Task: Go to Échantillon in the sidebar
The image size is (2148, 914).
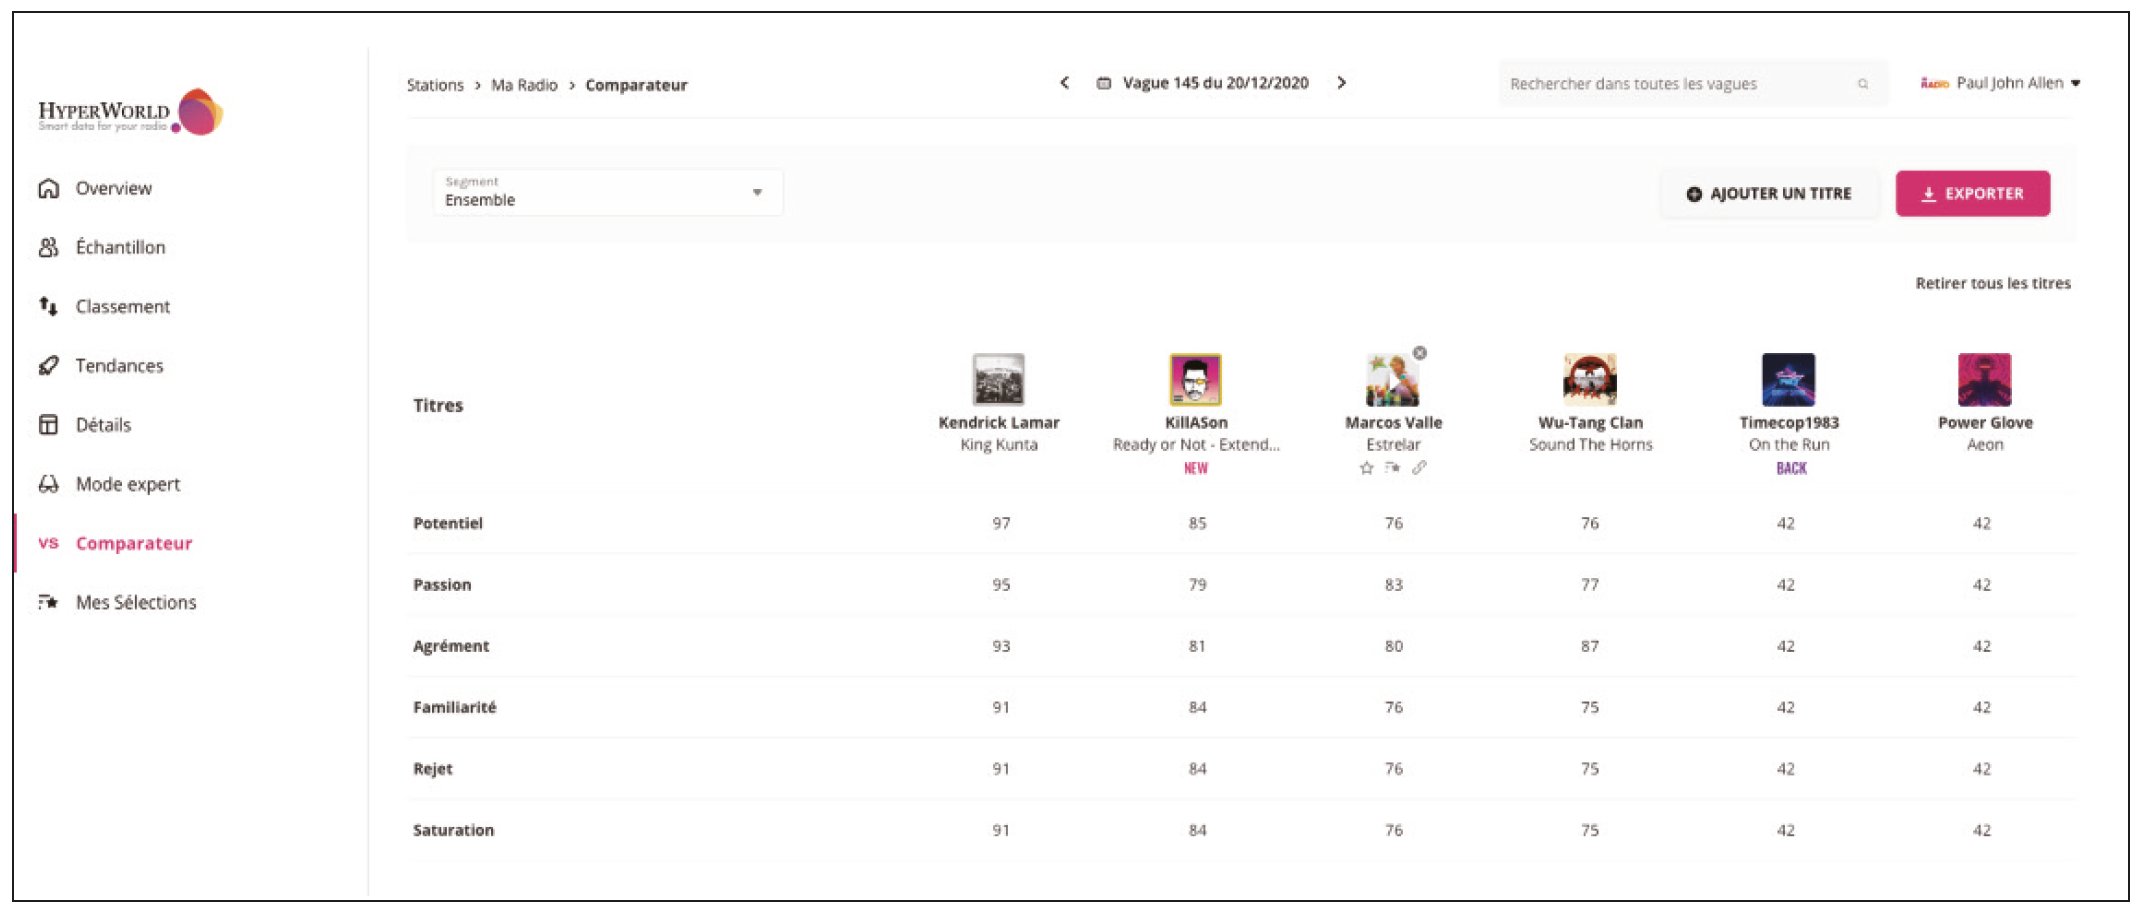Action: point(119,248)
